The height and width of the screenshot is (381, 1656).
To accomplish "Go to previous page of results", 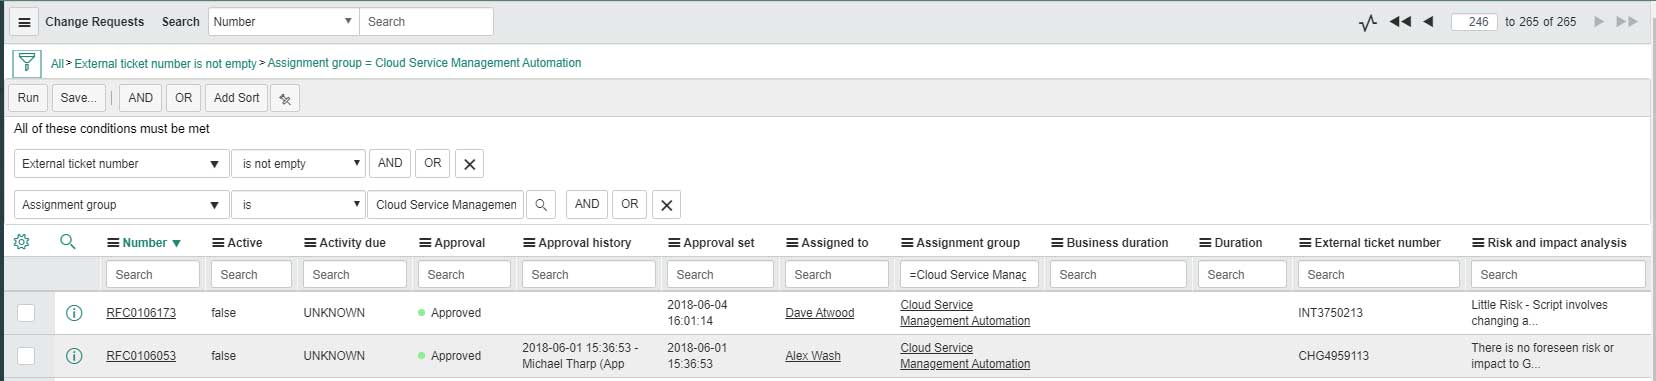I will pos(1428,22).
